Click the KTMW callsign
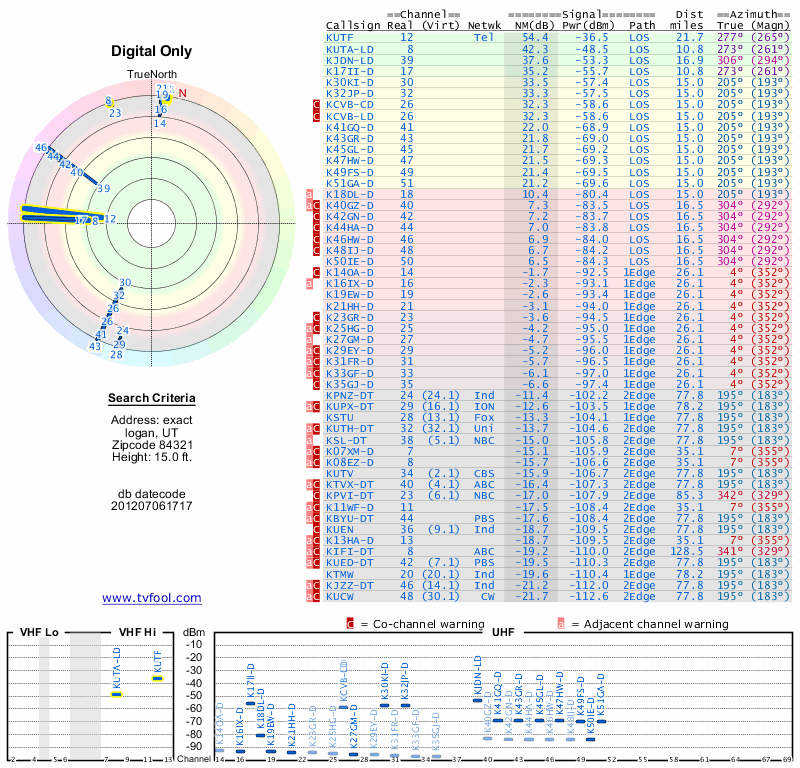Viewport: 800px width, 768px height. pyautogui.click(x=340, y=575)
